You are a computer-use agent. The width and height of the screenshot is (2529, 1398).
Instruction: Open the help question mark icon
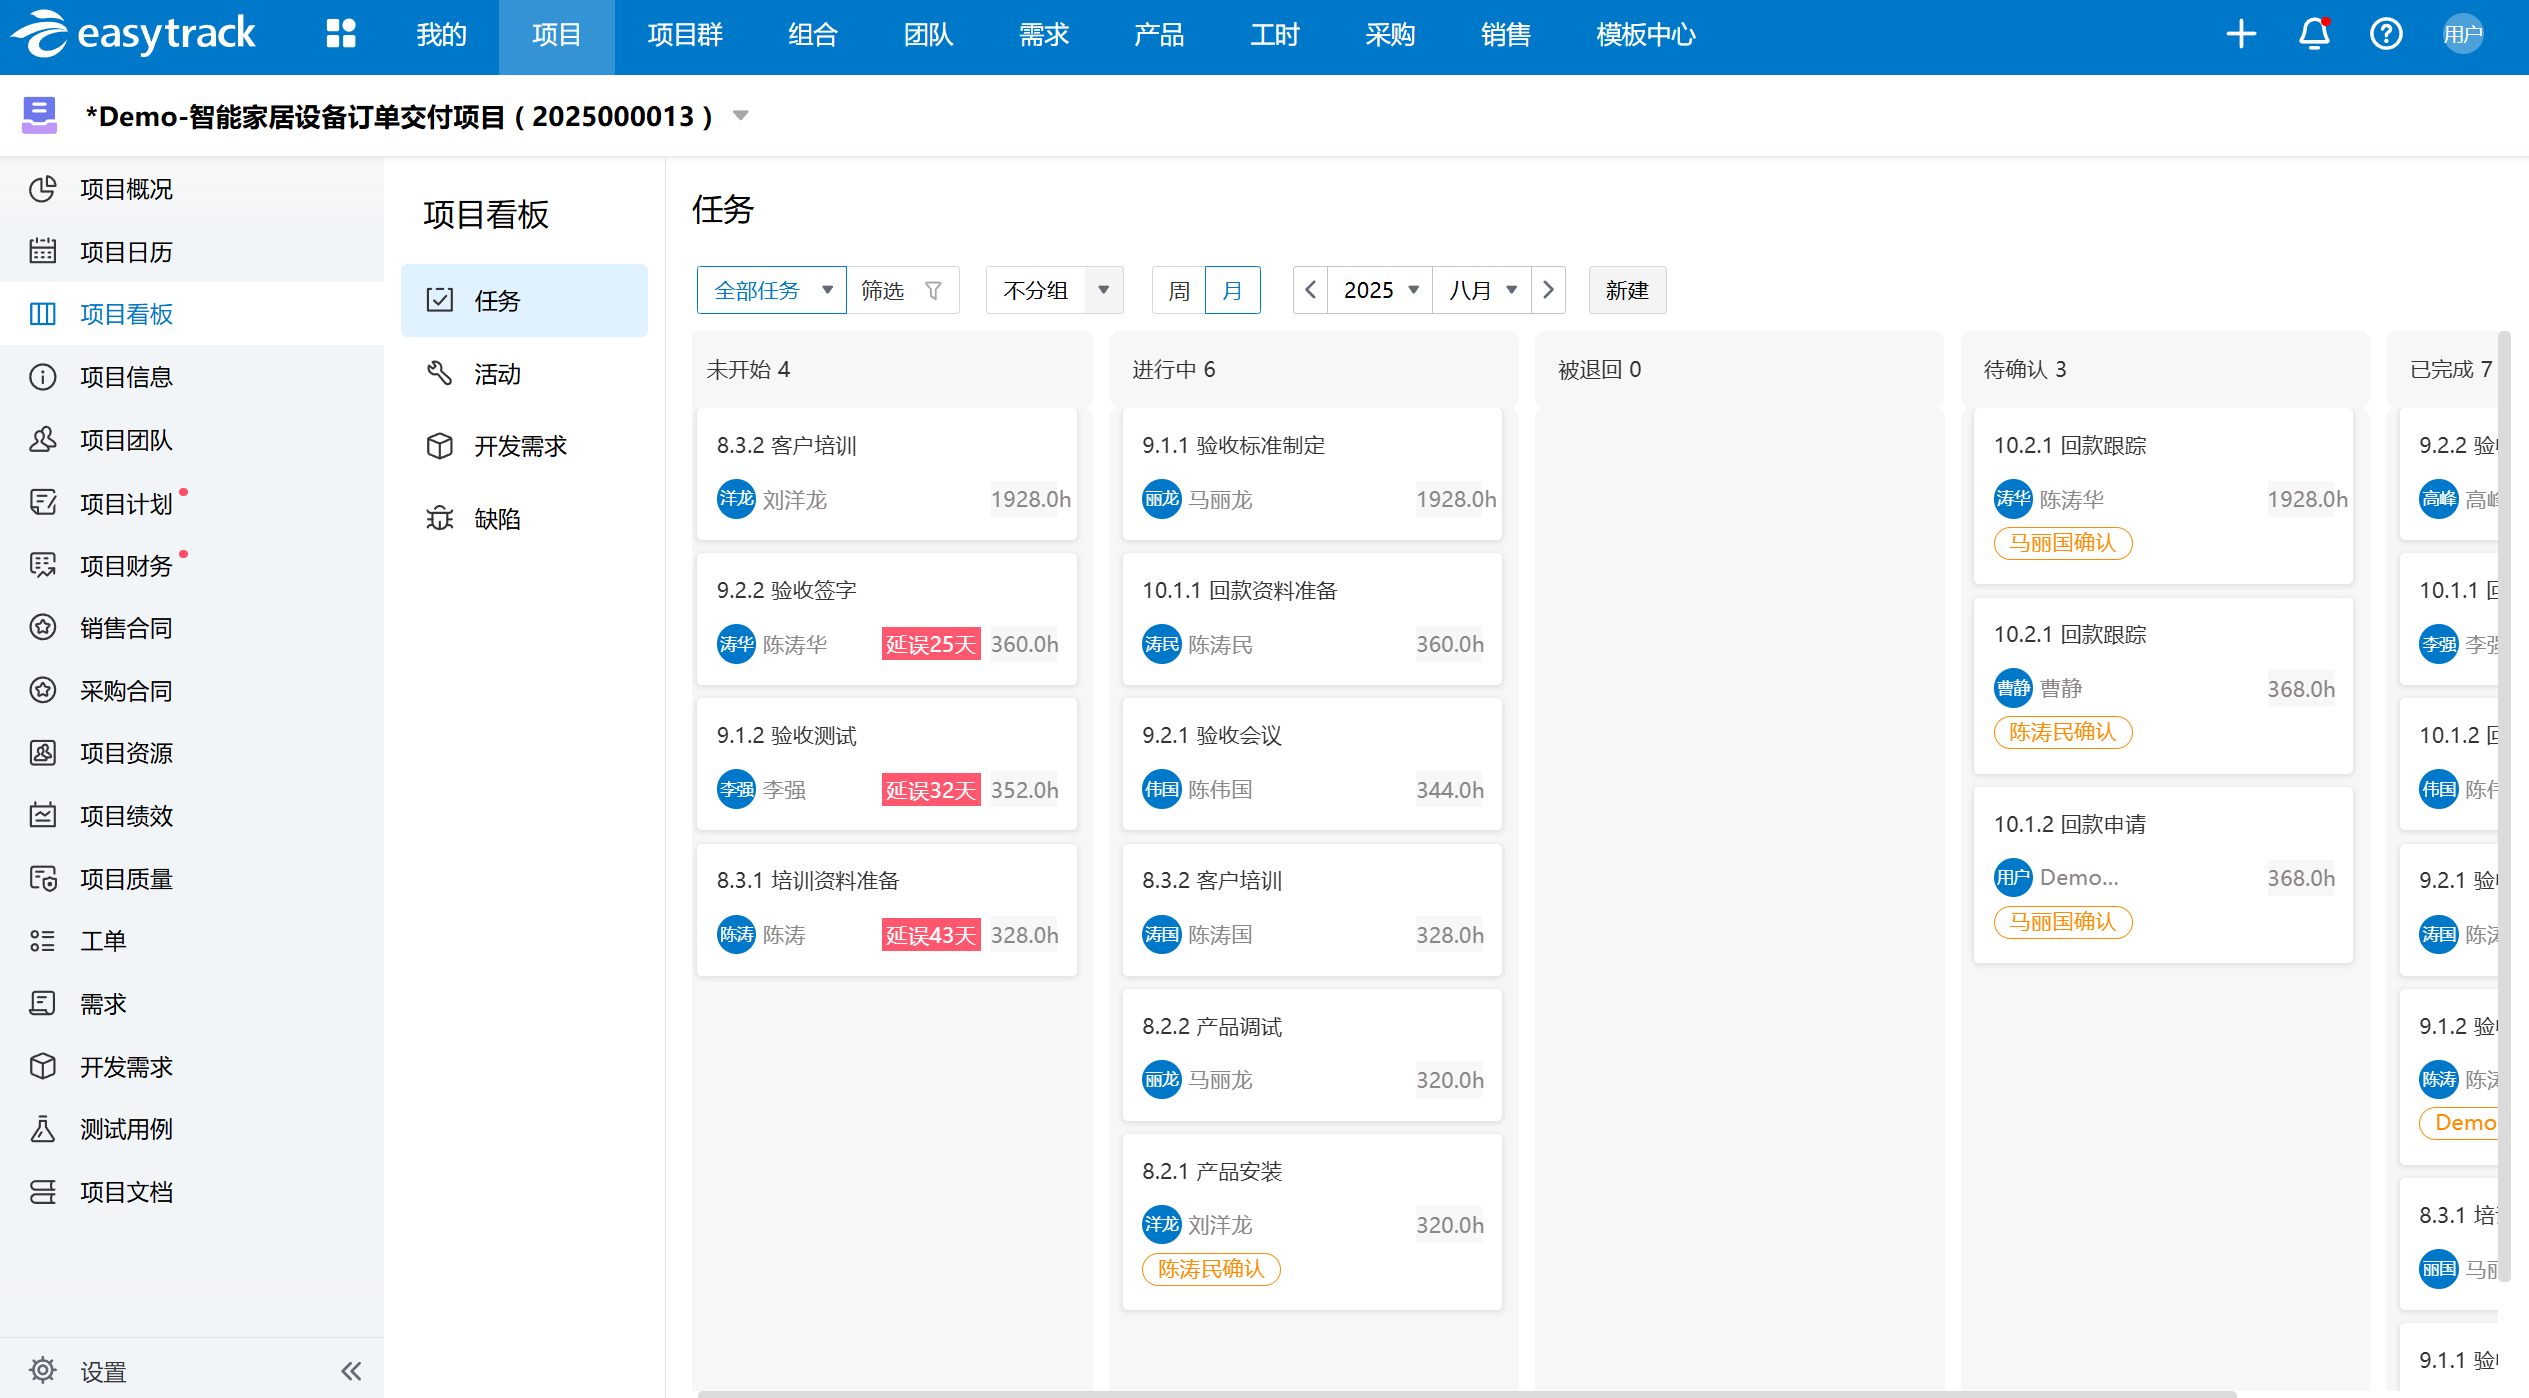click(2386, 35)
